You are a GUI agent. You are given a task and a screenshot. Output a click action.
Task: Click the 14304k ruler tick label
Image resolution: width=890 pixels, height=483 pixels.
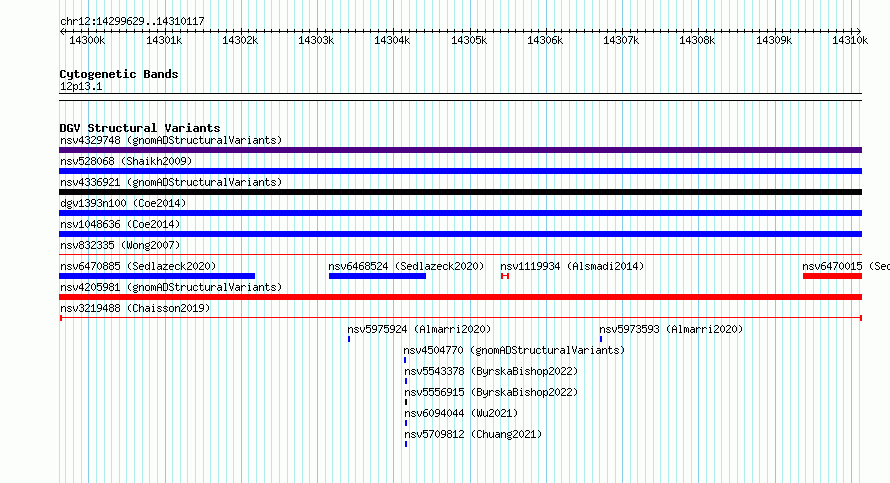[392, 40]
